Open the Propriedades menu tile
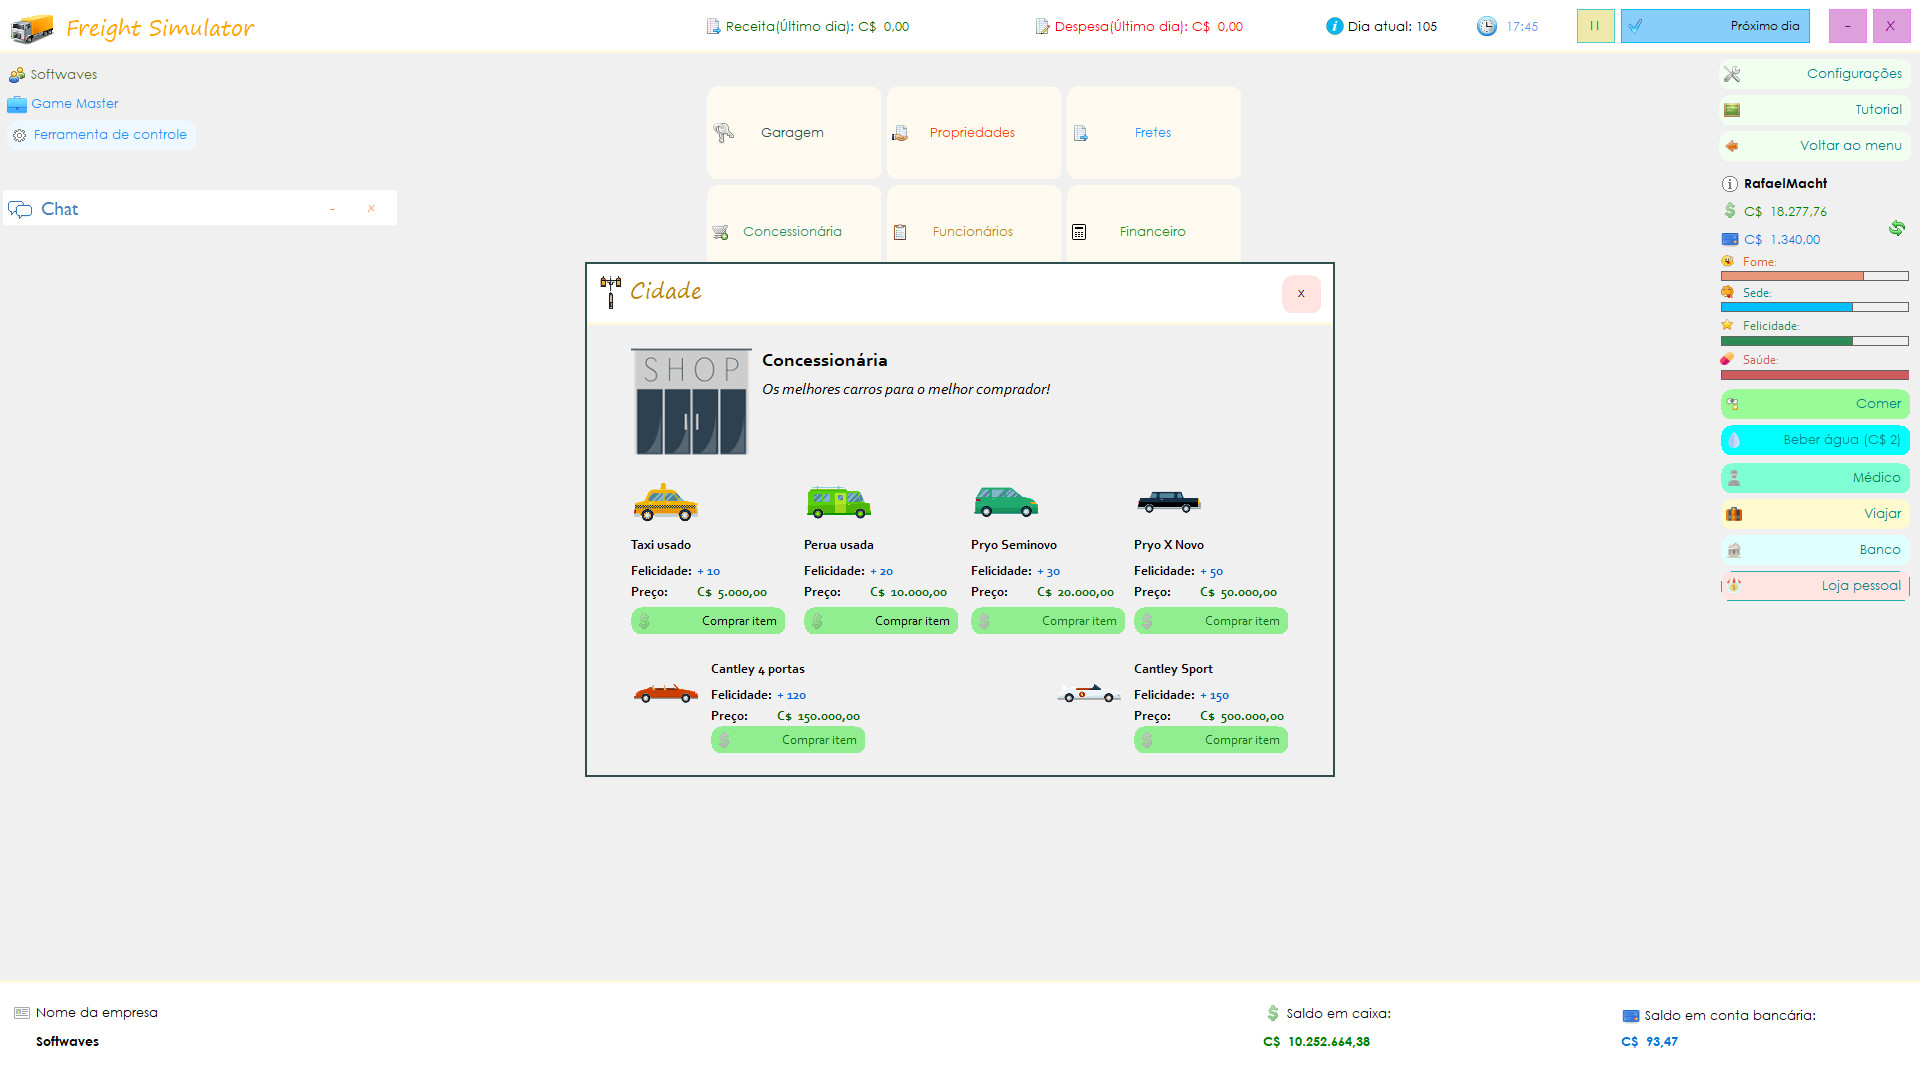The image size is (1920, 1080). (x=973, y=132)
